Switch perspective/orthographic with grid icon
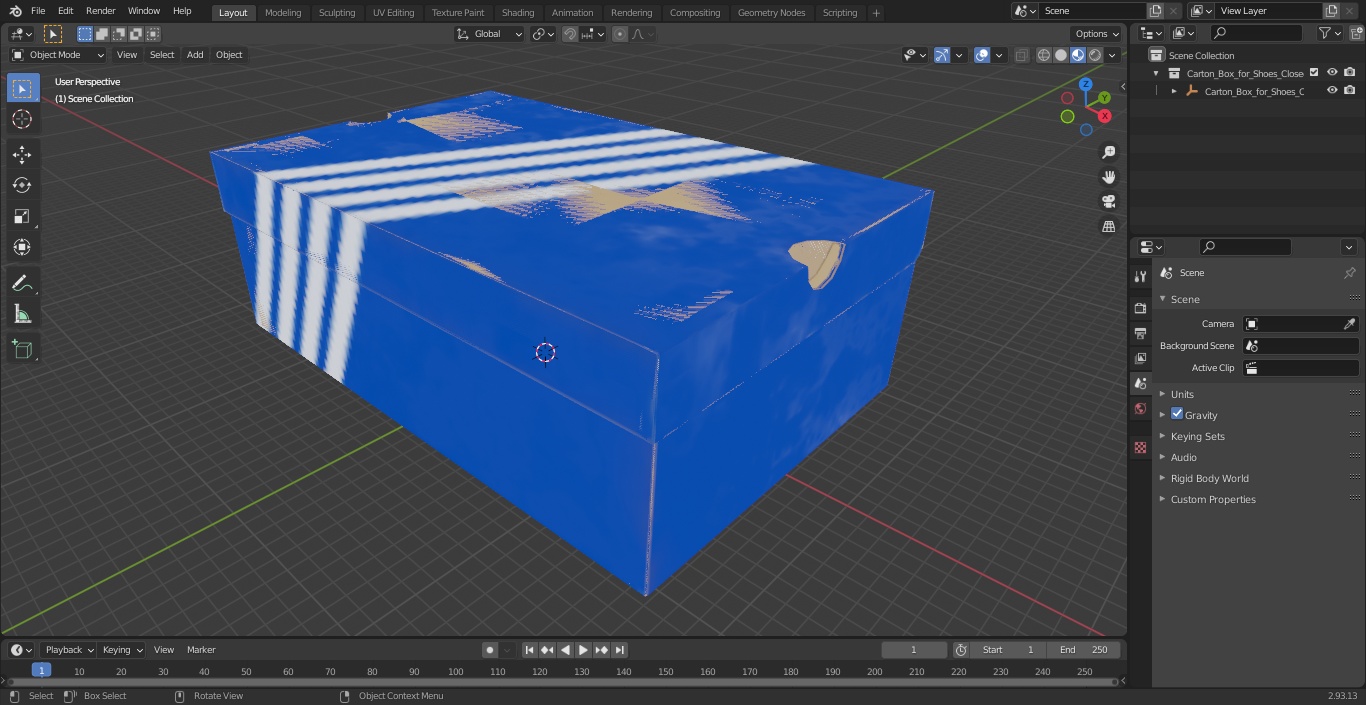The height and width of the screenshot is (705, 1366). [x=1108, y=226]
